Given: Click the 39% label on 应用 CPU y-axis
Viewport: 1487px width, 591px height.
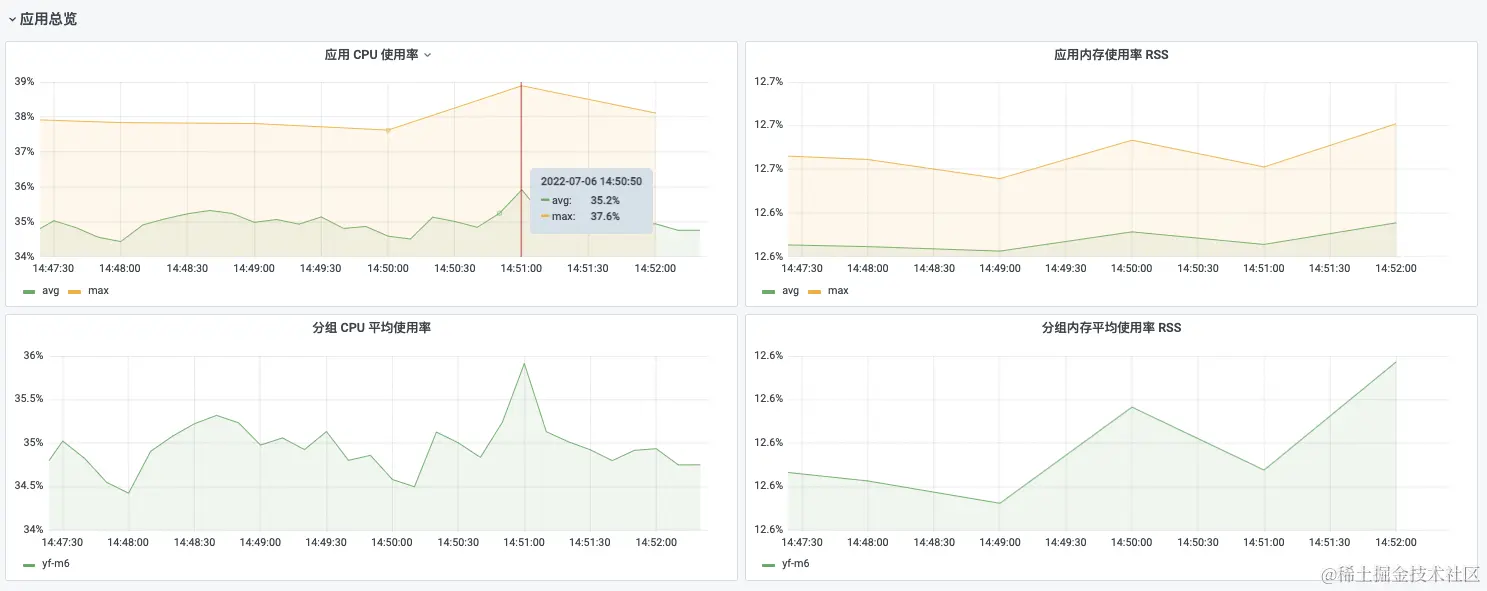Looking at the screenshot, I should (x=24, y=82).
